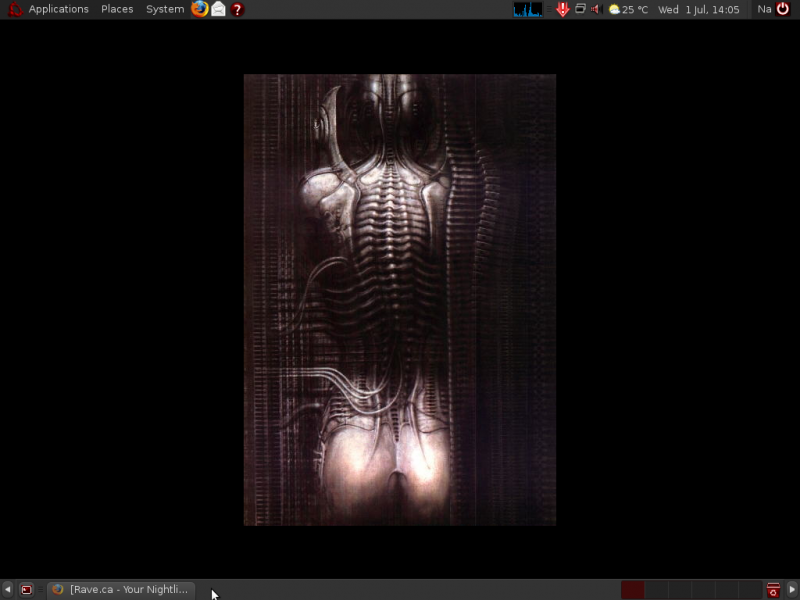Open the weather applet showing 25 °C
The image size is (800, 600).
[x=629, y=9]
